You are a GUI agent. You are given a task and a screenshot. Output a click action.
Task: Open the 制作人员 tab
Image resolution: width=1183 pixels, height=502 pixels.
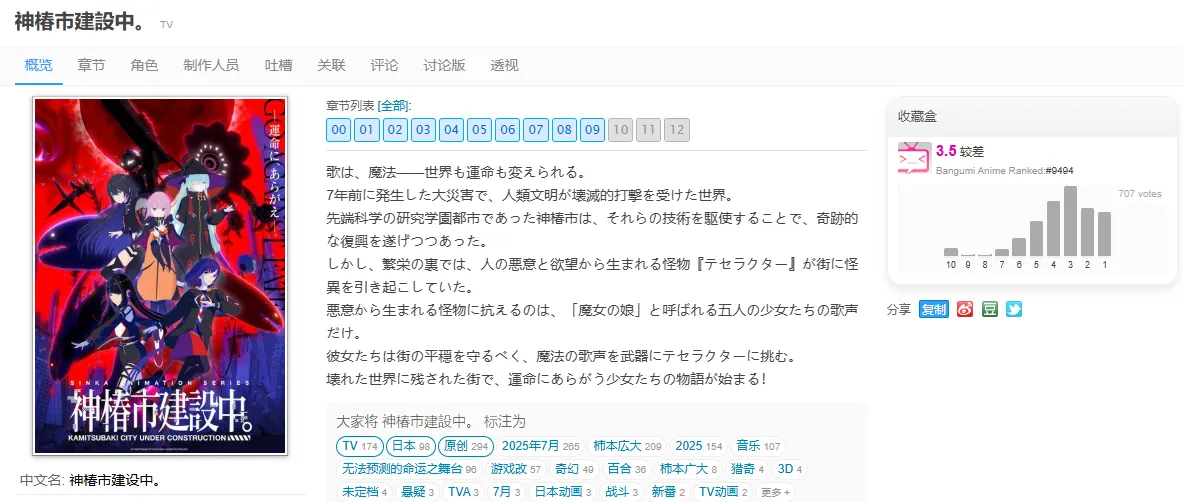click(211, 65)
